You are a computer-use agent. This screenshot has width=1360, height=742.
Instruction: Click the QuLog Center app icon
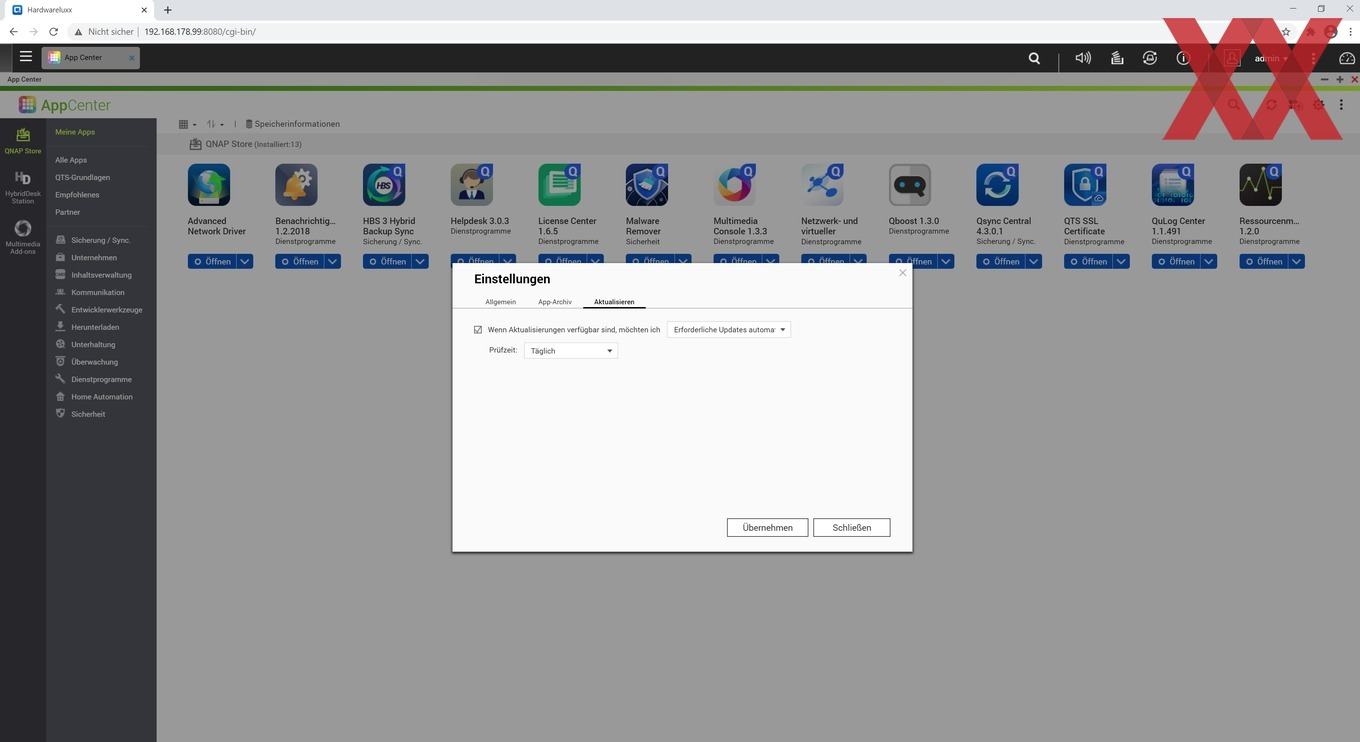coord(1173,185)
